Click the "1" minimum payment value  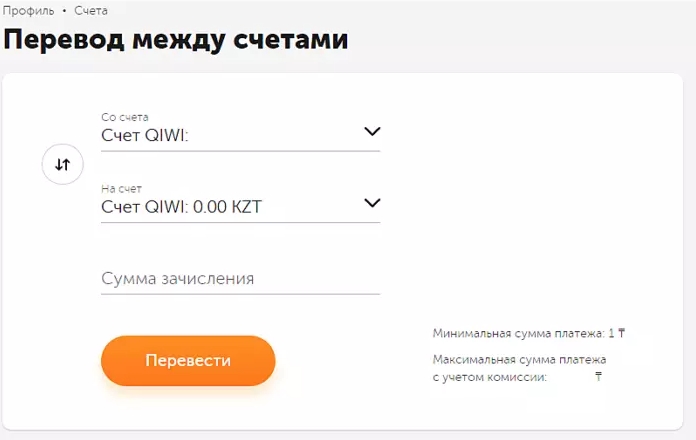612,333
